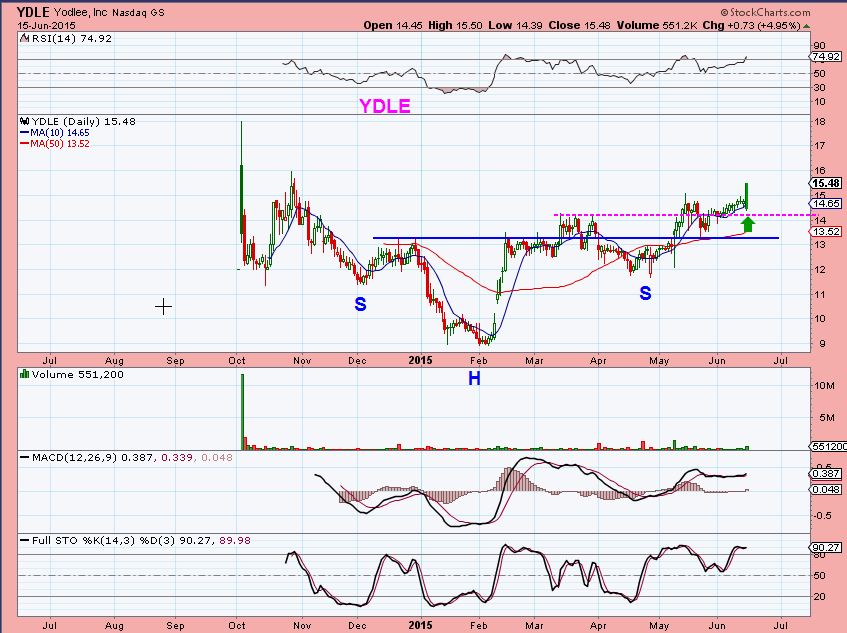Click the 0.387 MACD value tag on right axis
847x633 pixels.
pyautogui.click(x=826, y=474)
